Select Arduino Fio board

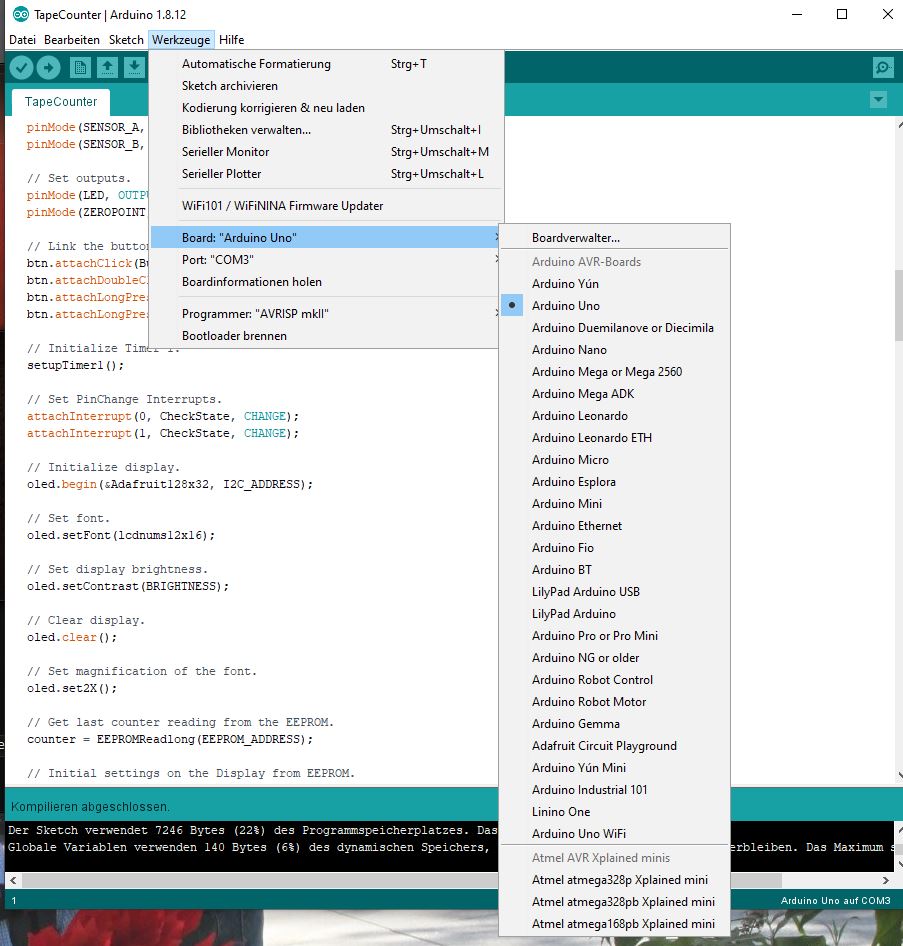pyautogui.click(x=615, y=548)
